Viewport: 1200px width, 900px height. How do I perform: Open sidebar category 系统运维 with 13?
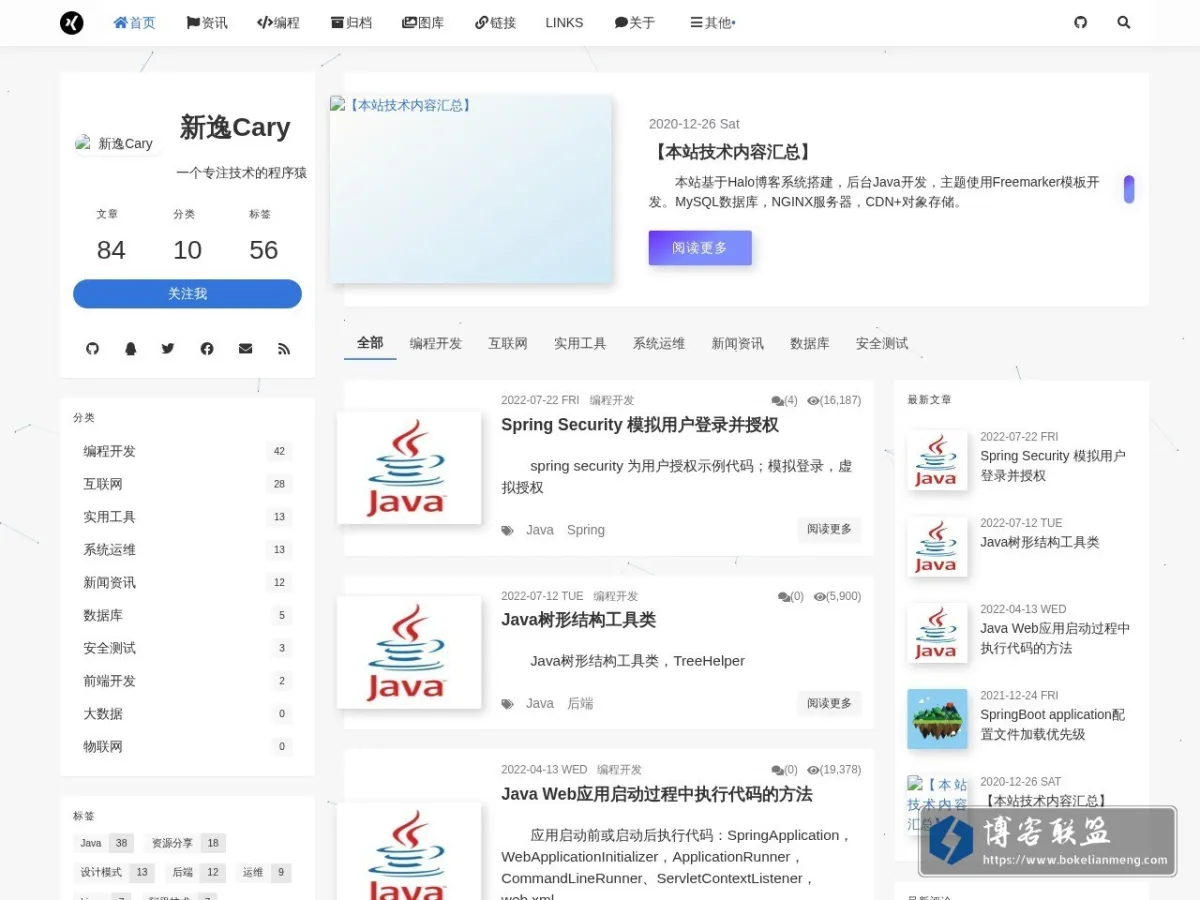coord(187,550)
